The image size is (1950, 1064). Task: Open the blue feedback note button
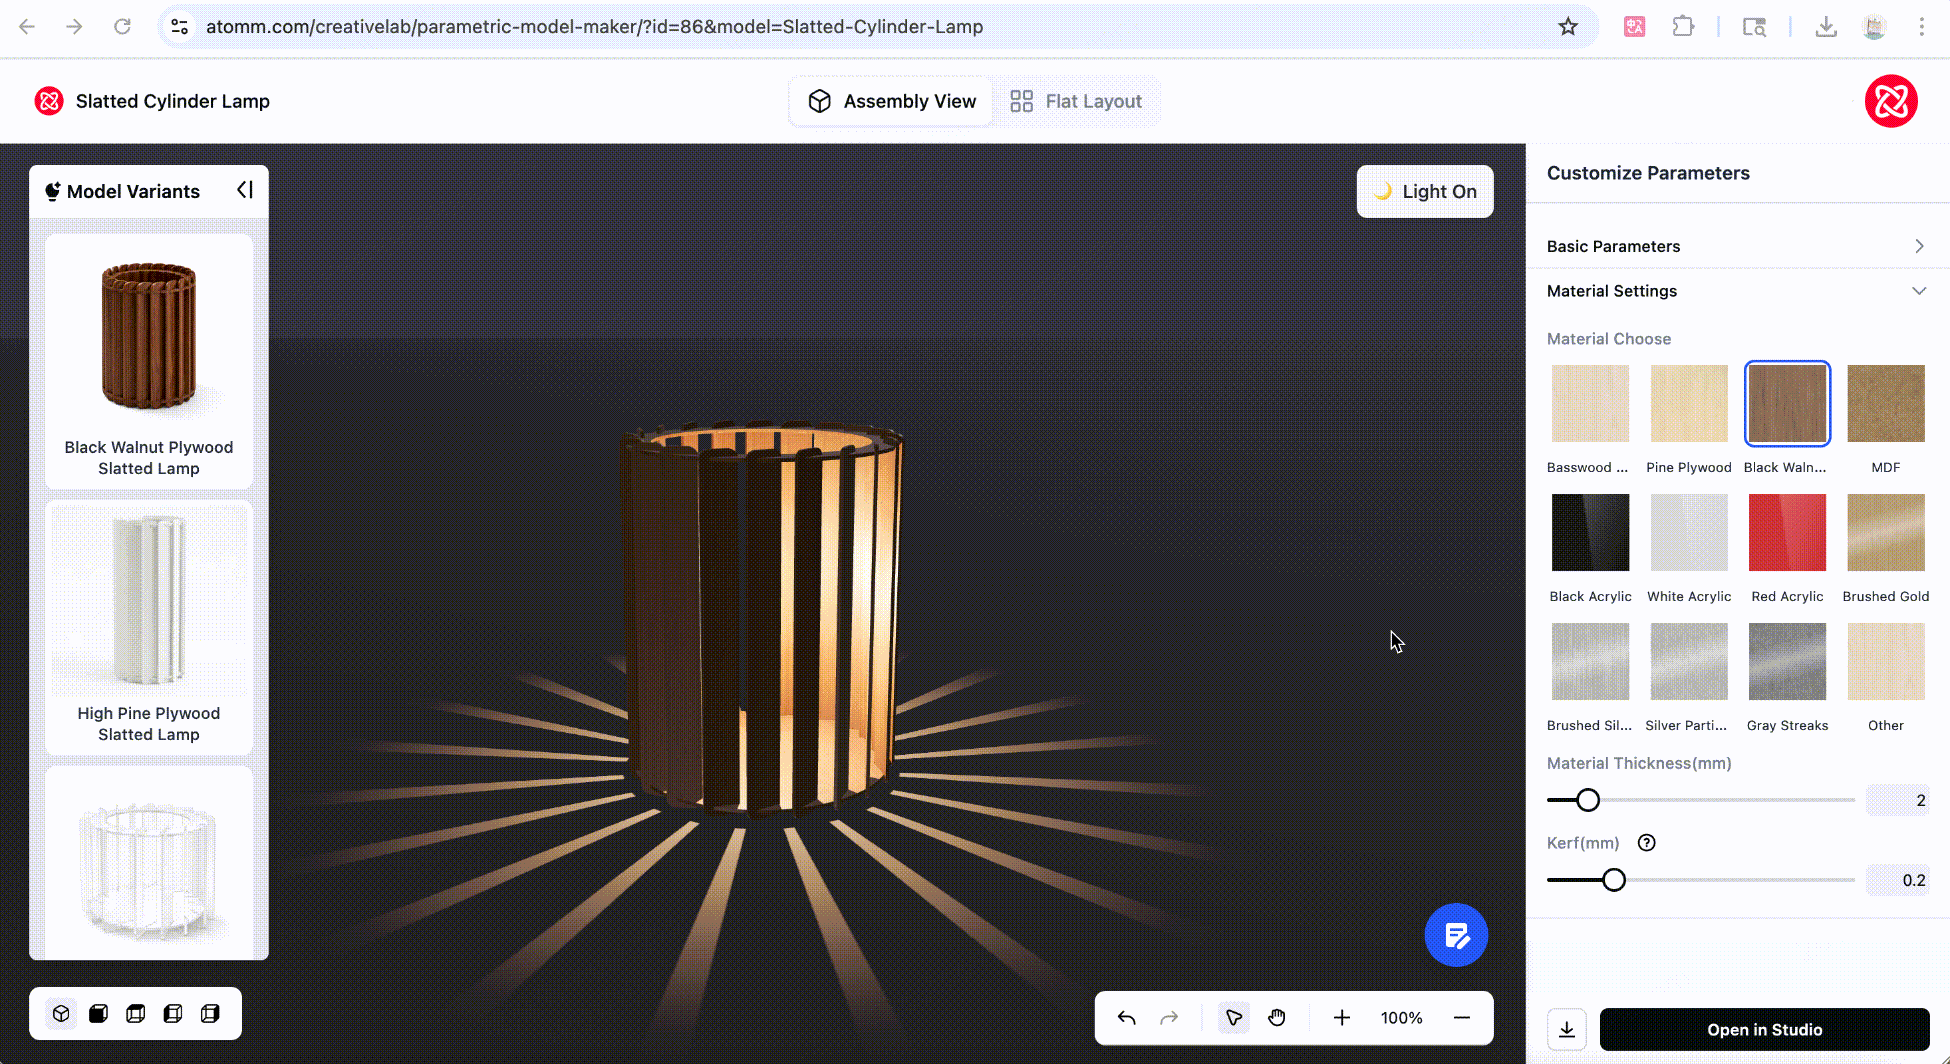point(1456,936)
